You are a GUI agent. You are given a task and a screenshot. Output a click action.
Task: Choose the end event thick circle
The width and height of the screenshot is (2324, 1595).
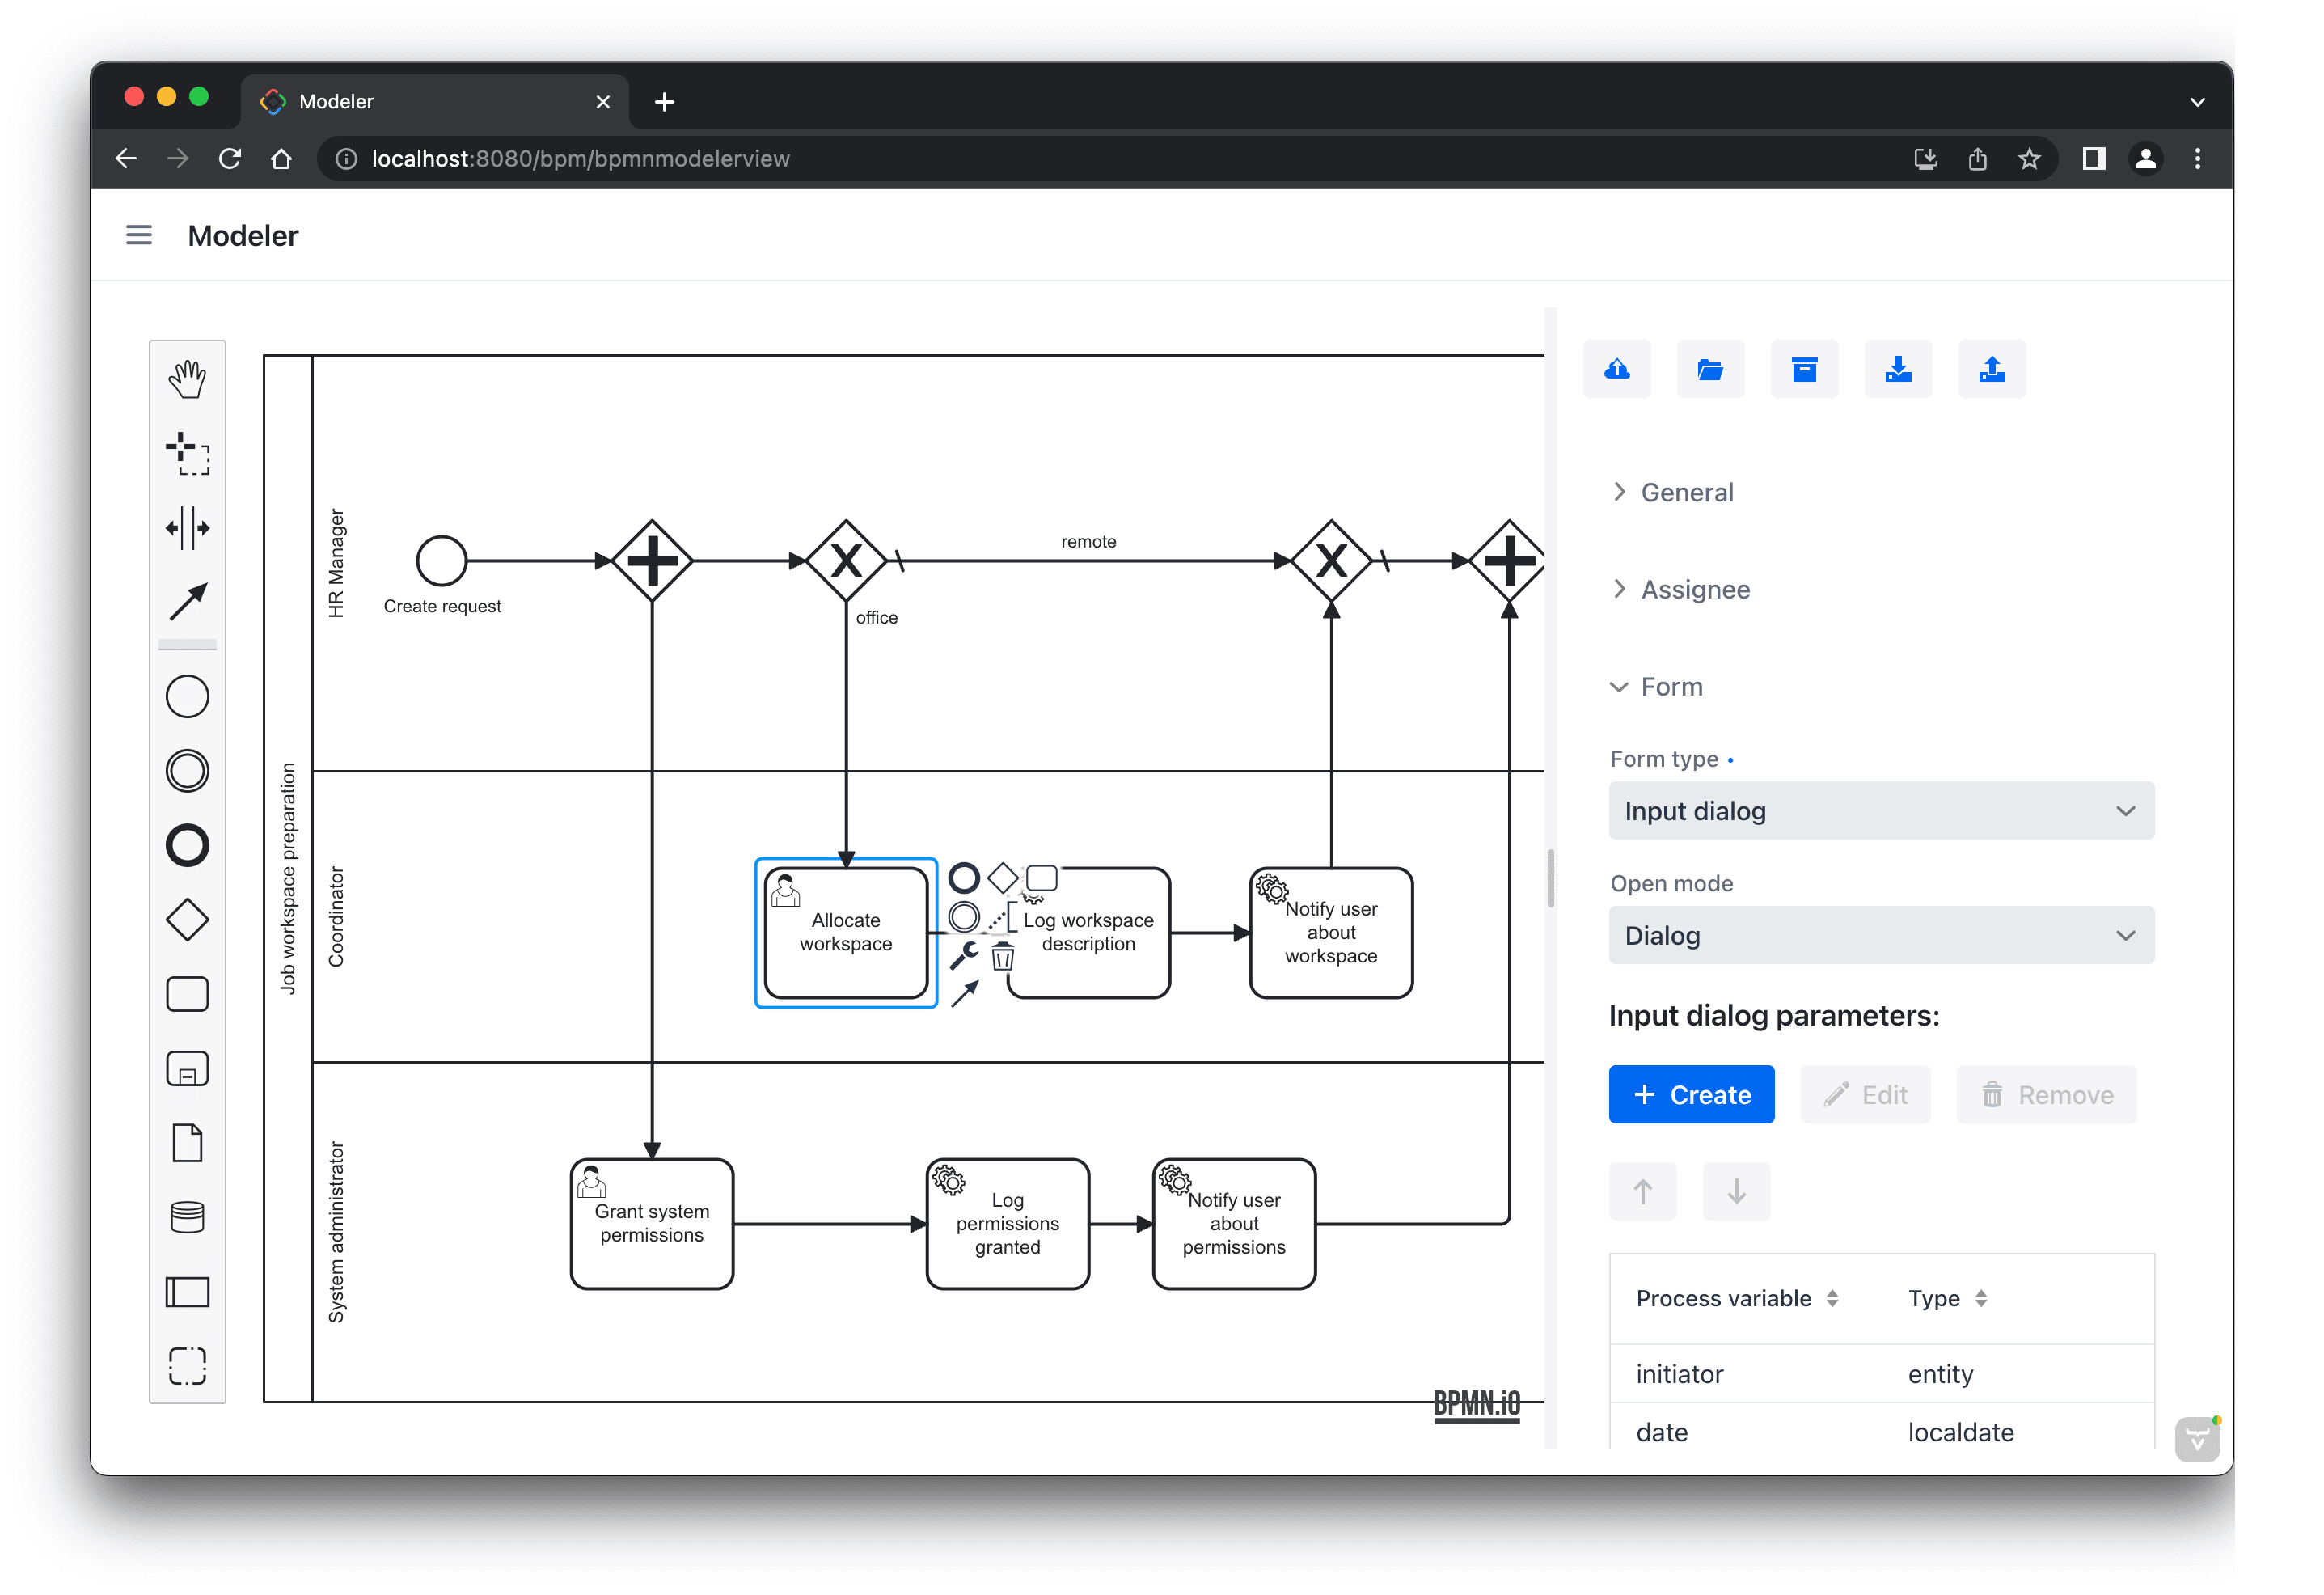point(187,846)
